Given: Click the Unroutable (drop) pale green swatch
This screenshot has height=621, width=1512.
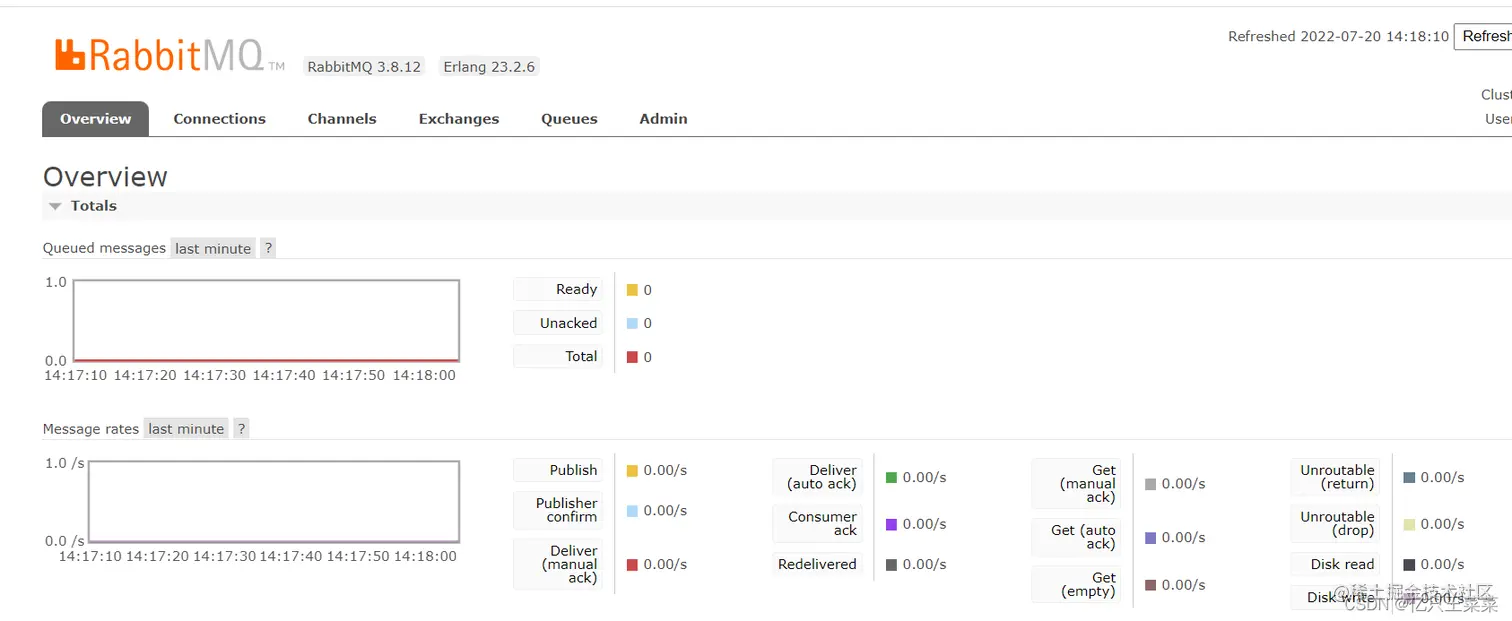Looking at the screenshot, I should coord(1409,524).
